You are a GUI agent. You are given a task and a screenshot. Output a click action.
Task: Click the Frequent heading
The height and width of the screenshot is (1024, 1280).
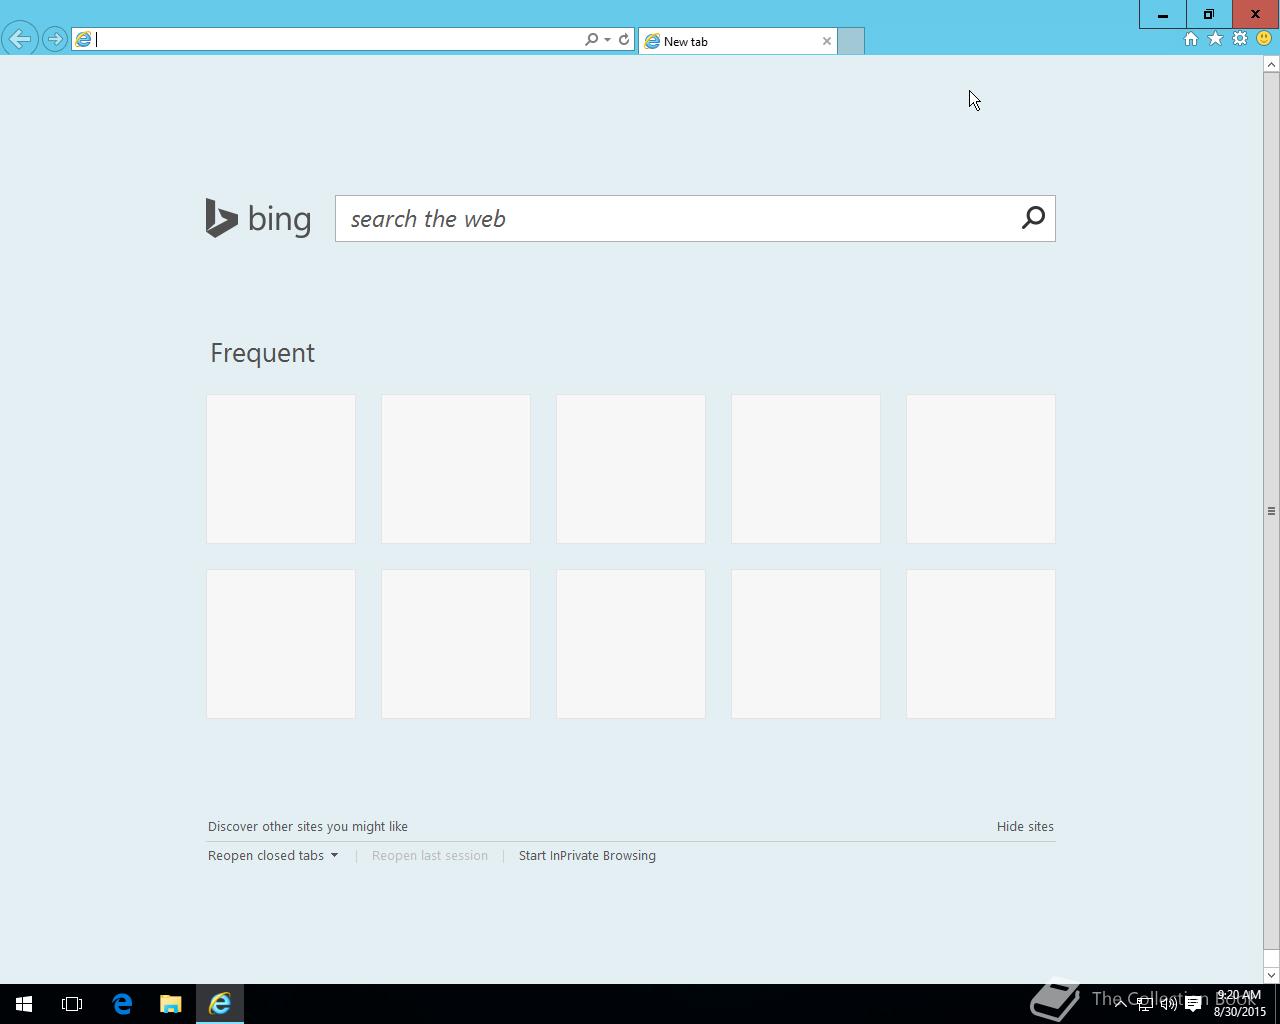[262, 353]
